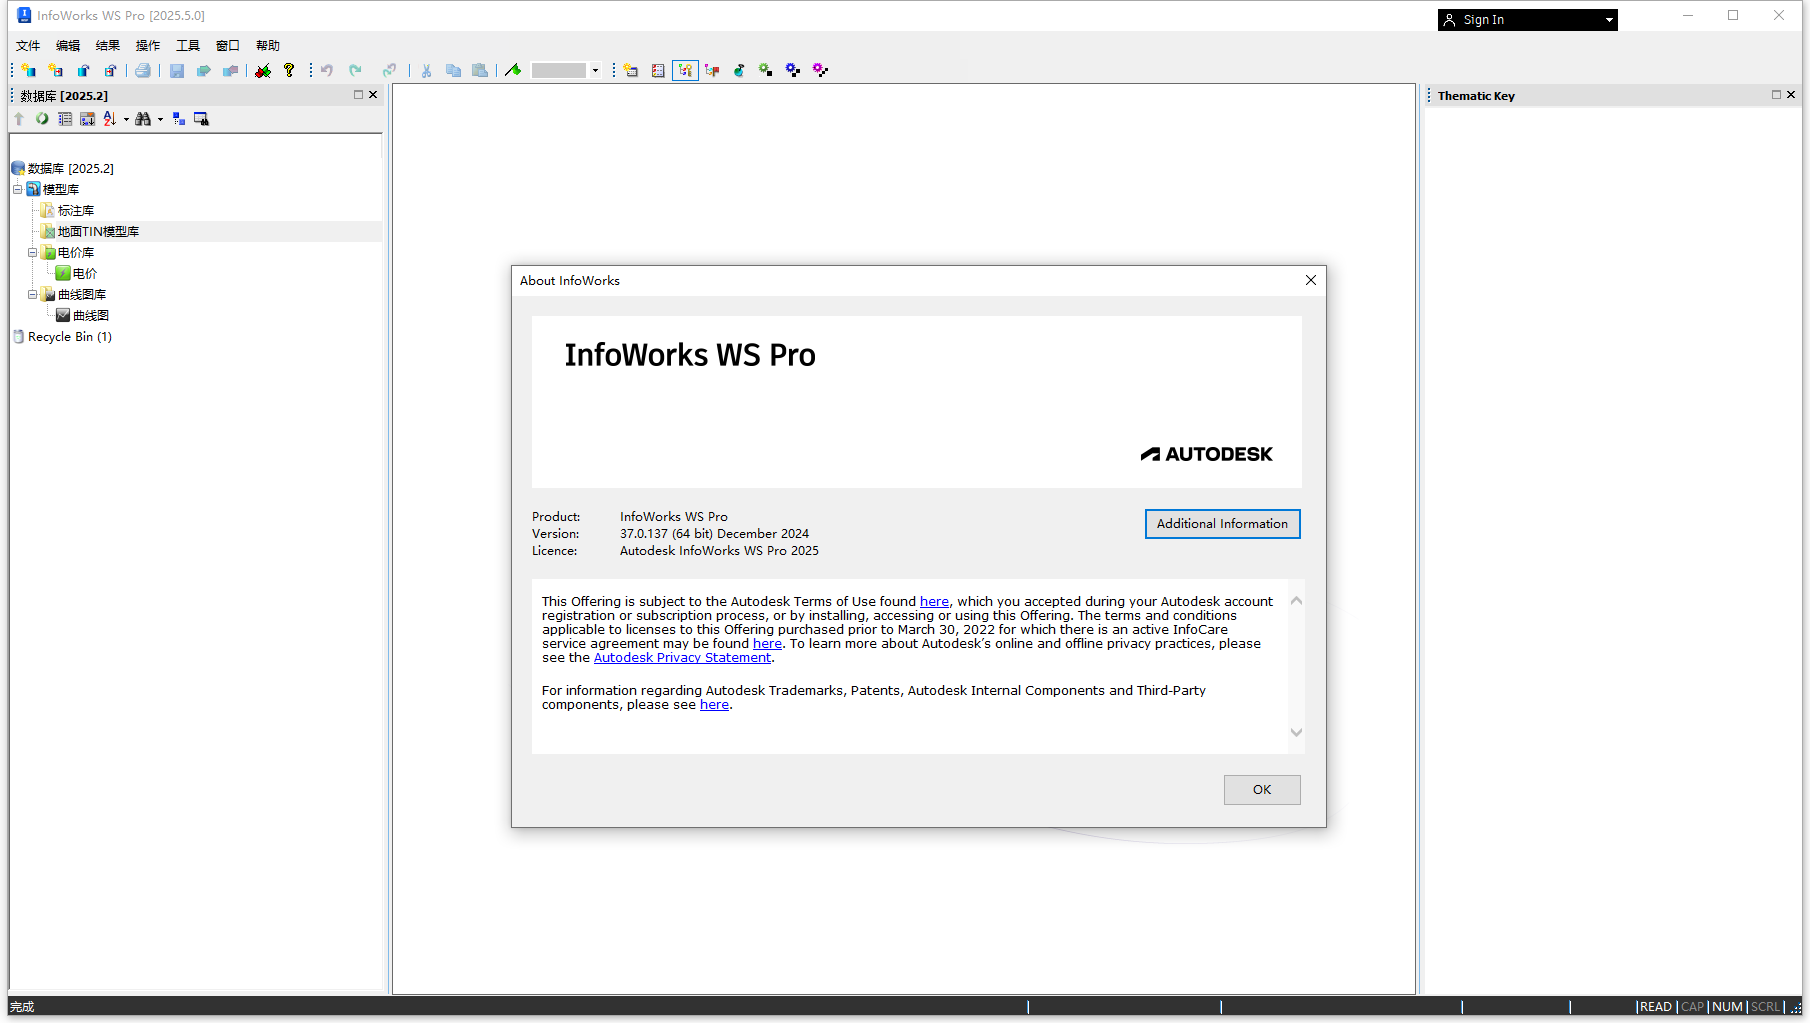The height and width of the screenshot is (1023, 1810).
Task: Click the NUM indicator in the status bar
Action: [1727, 1007]
